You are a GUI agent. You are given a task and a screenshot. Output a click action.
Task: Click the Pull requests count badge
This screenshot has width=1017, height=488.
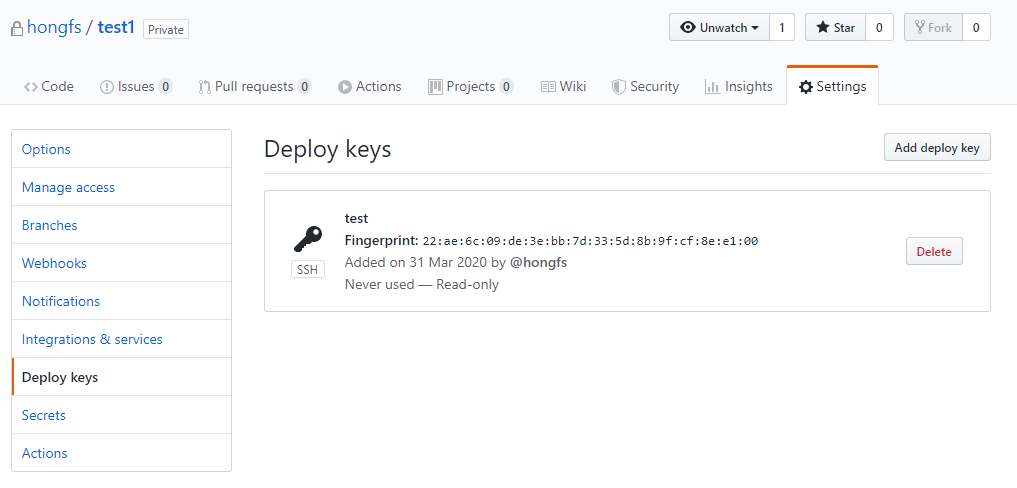point(304,86)
